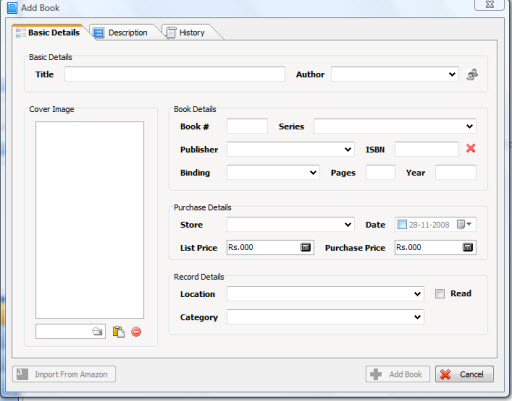Open the Purchase Price calculator icon
The width and height of the screenshot is (512, 401).
tap(468, 247)
